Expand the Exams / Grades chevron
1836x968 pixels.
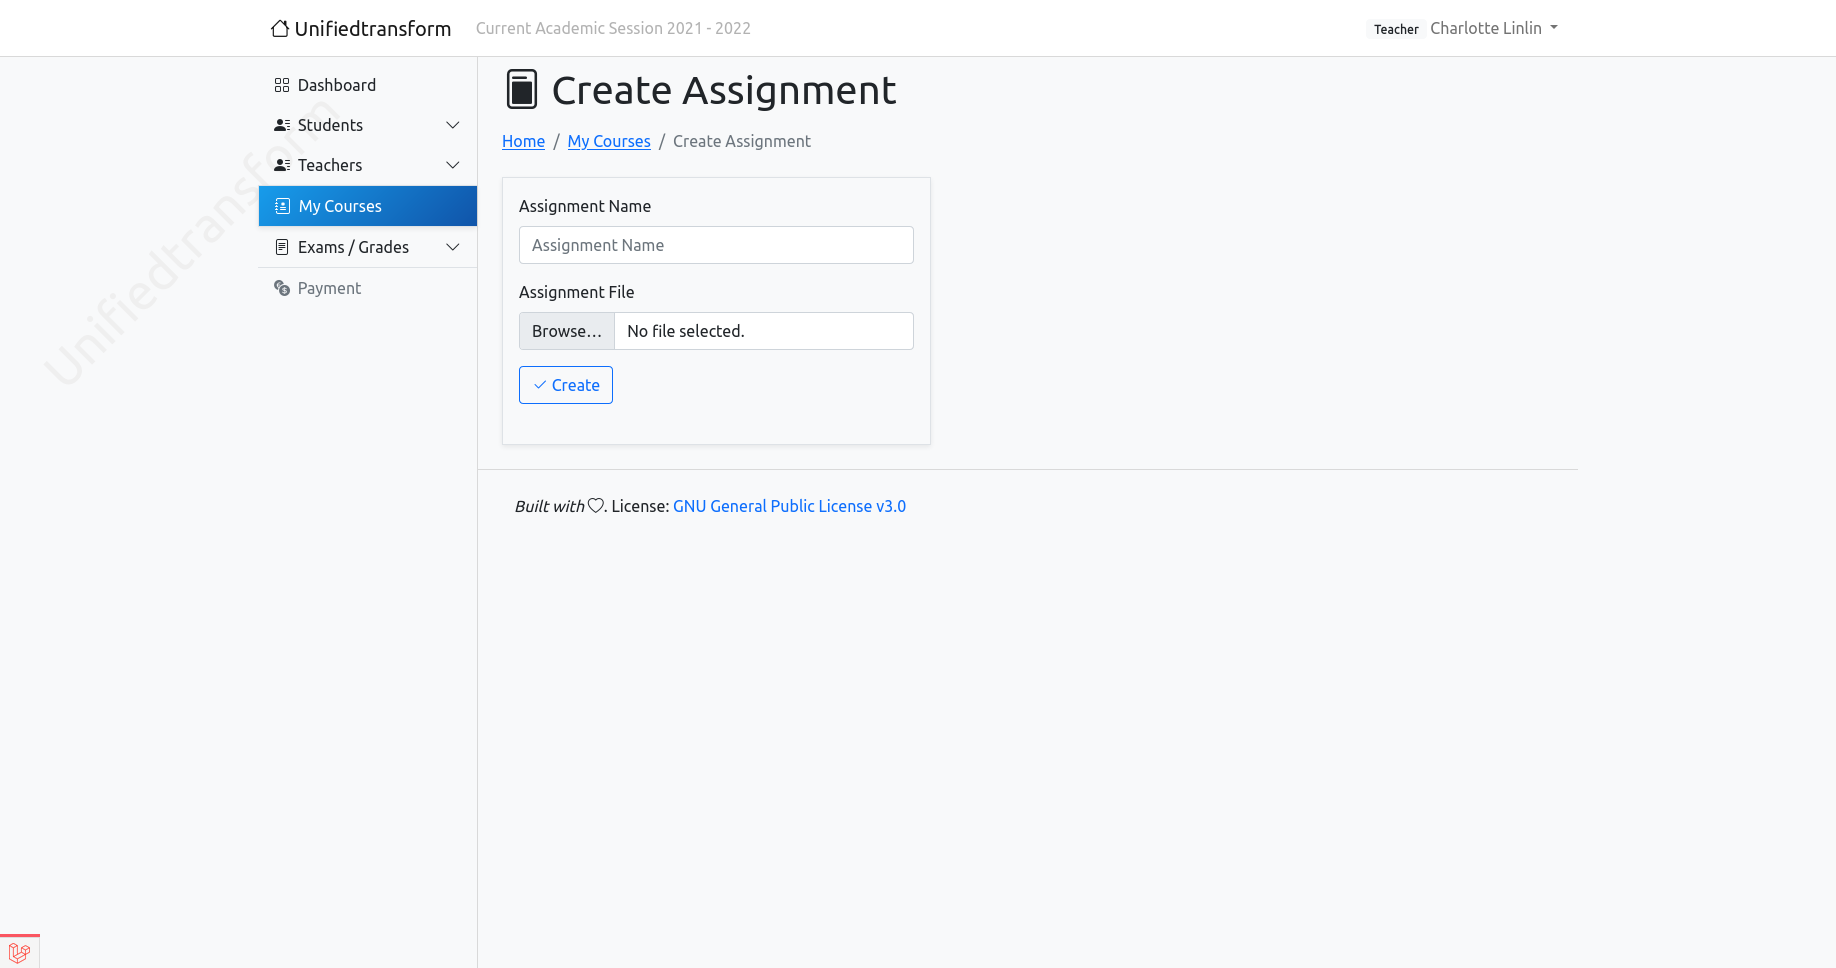(x=452, y=247)
